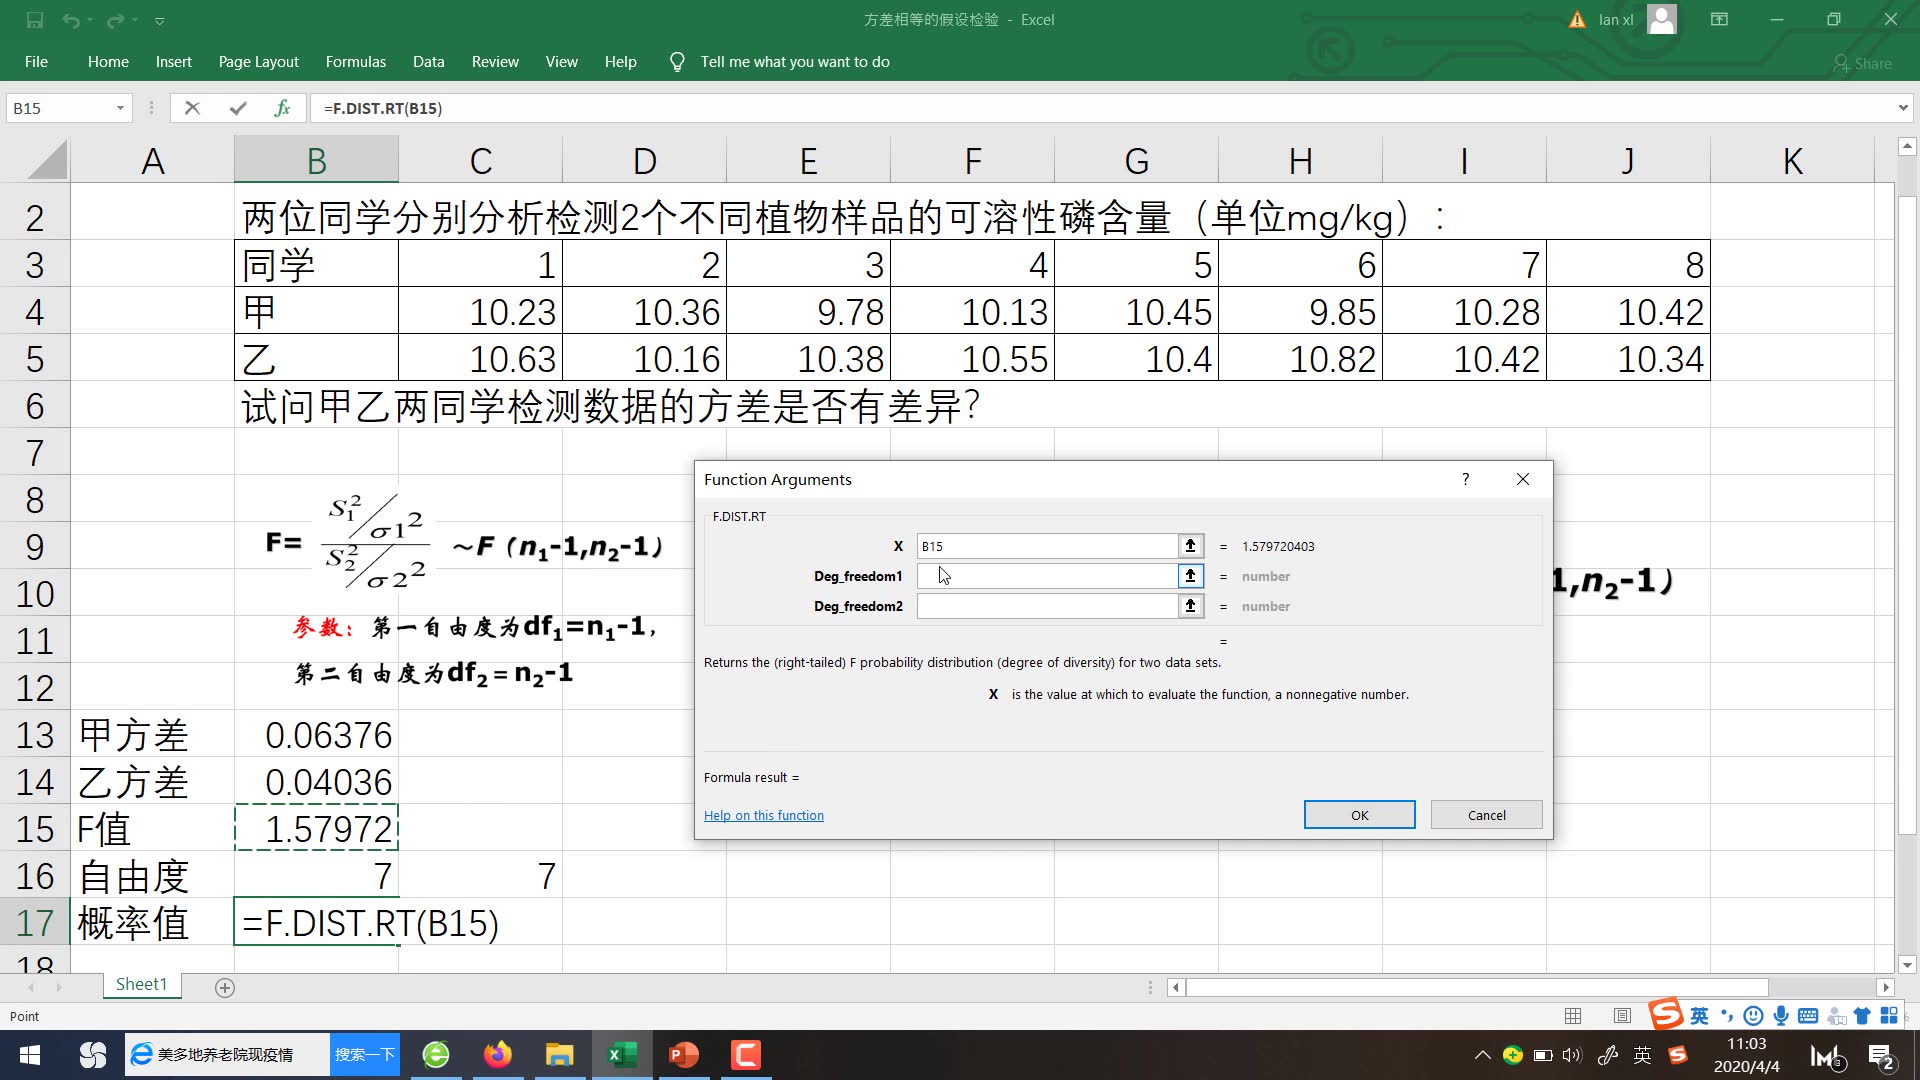1920x1080 pixels.
Task: Click the Cancel (X) icon in formula bar
Action: point(193,108)
